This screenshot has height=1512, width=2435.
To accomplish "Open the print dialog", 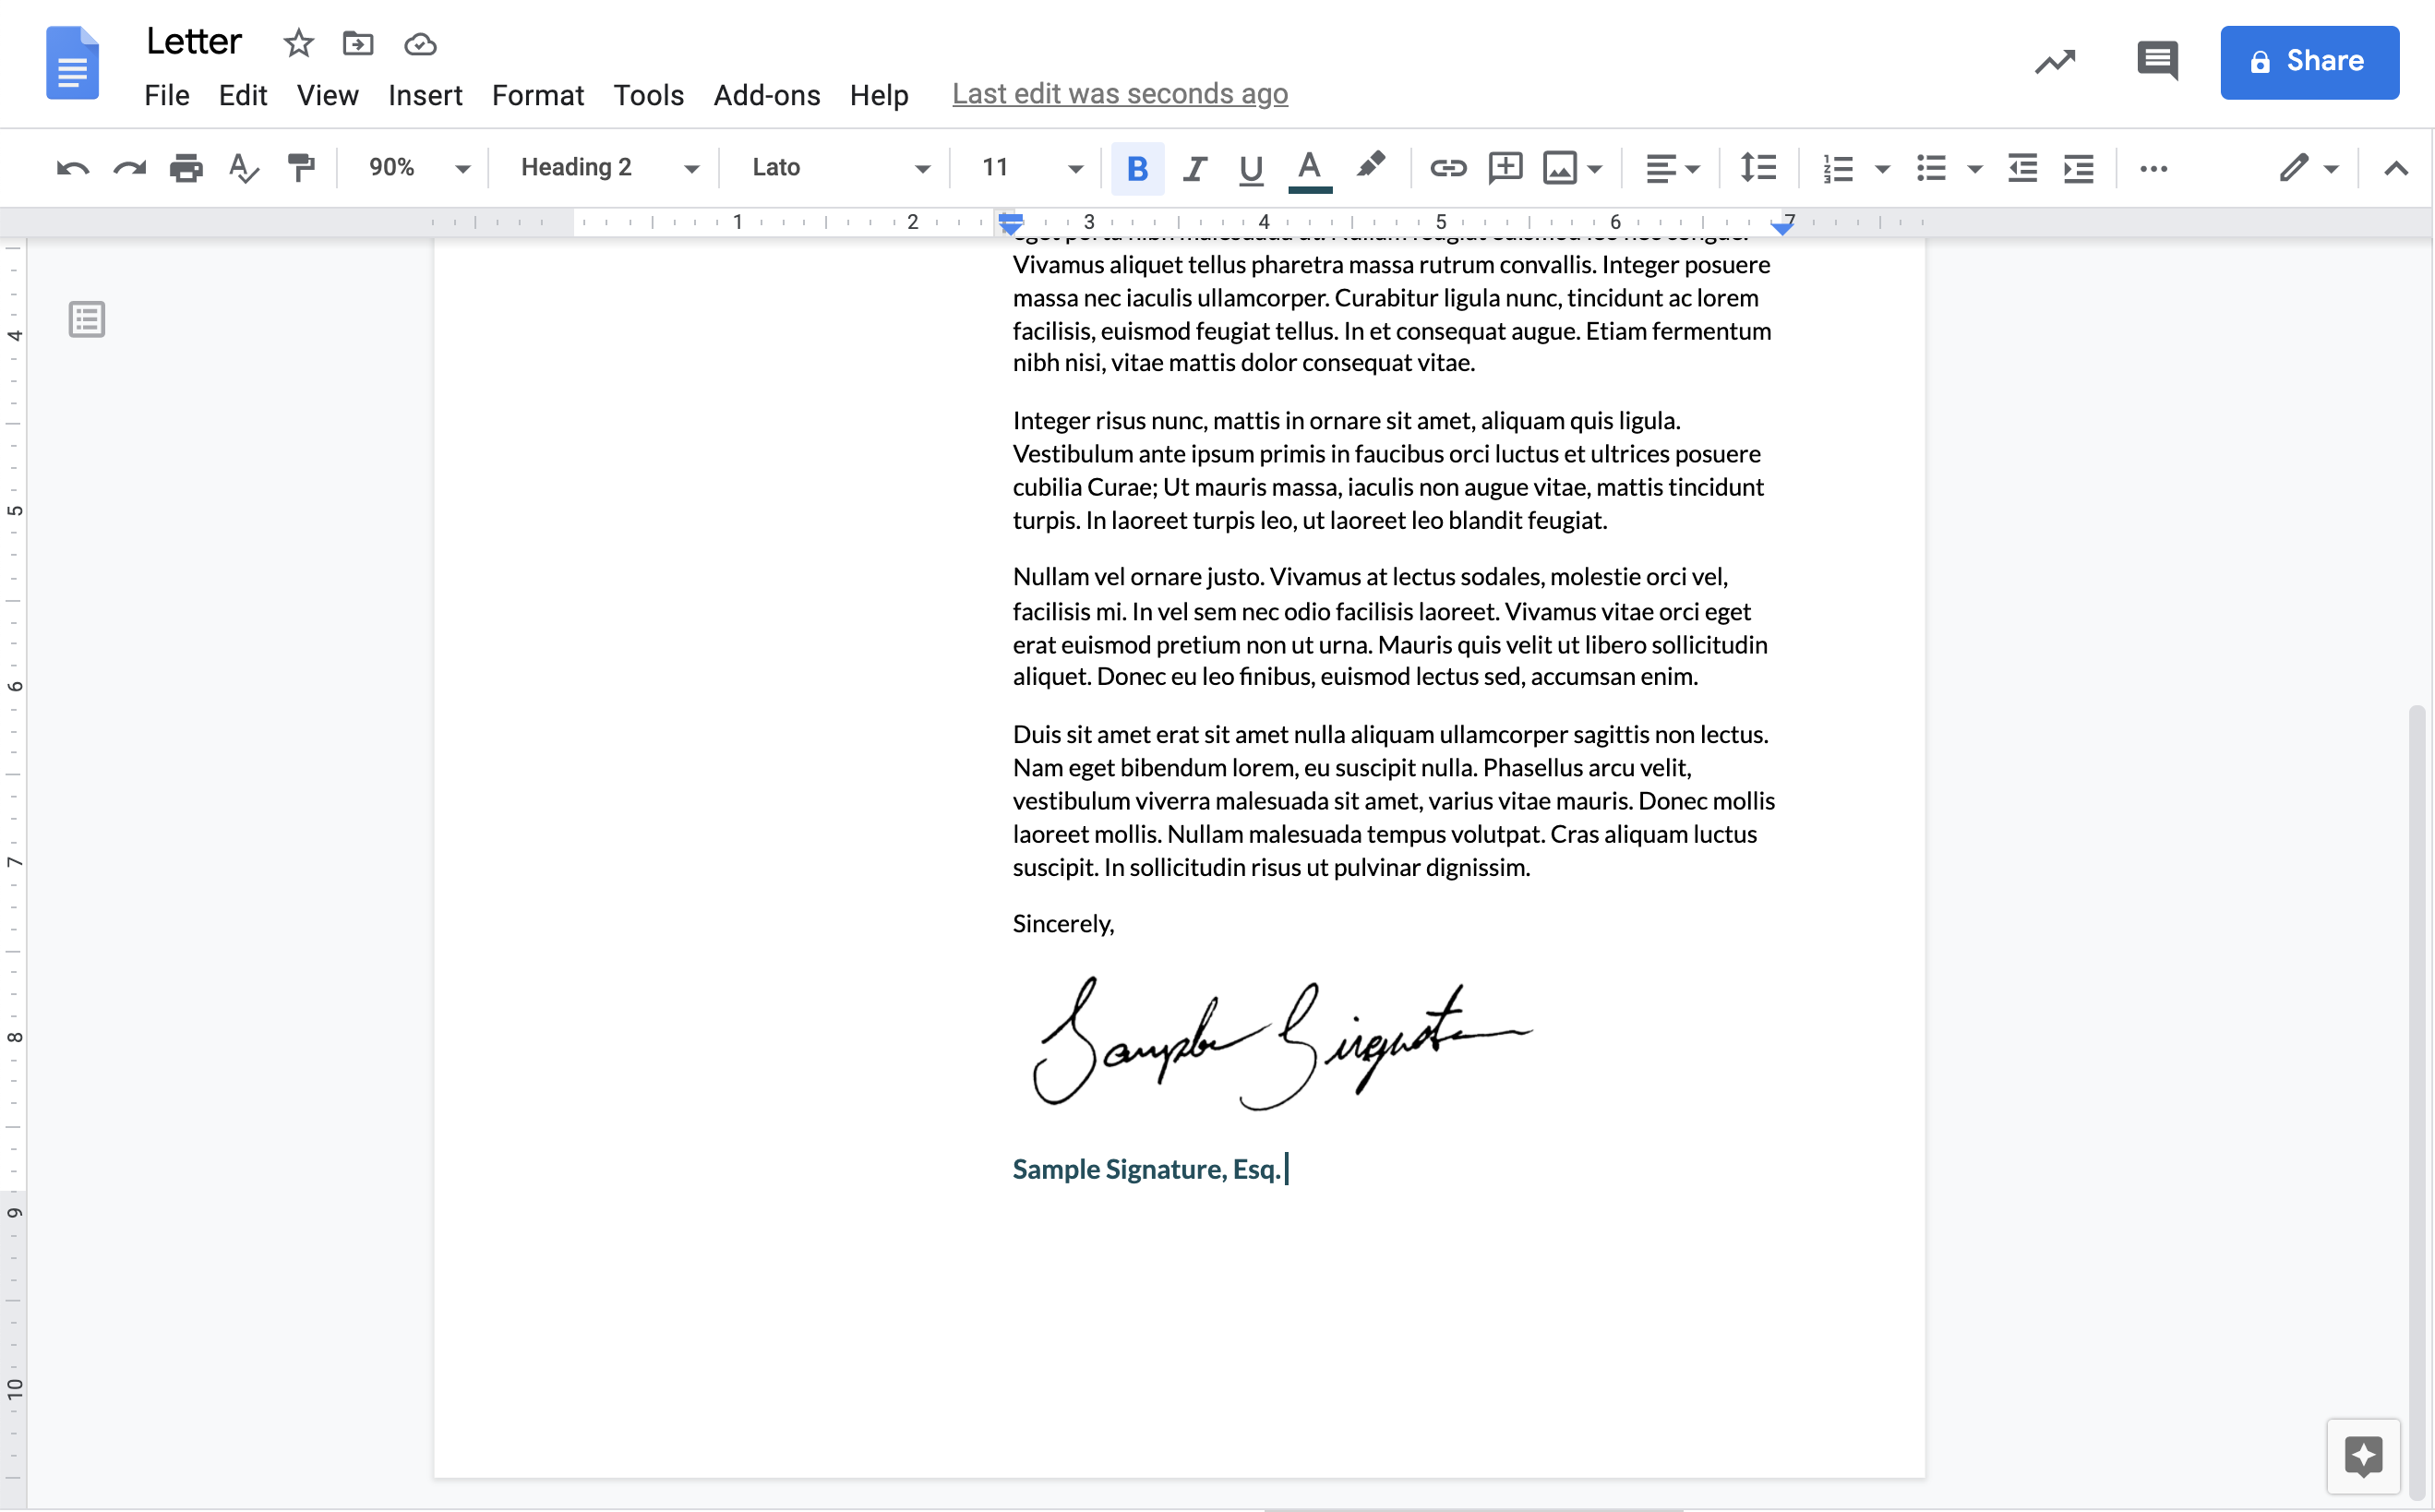I will 185,168.
